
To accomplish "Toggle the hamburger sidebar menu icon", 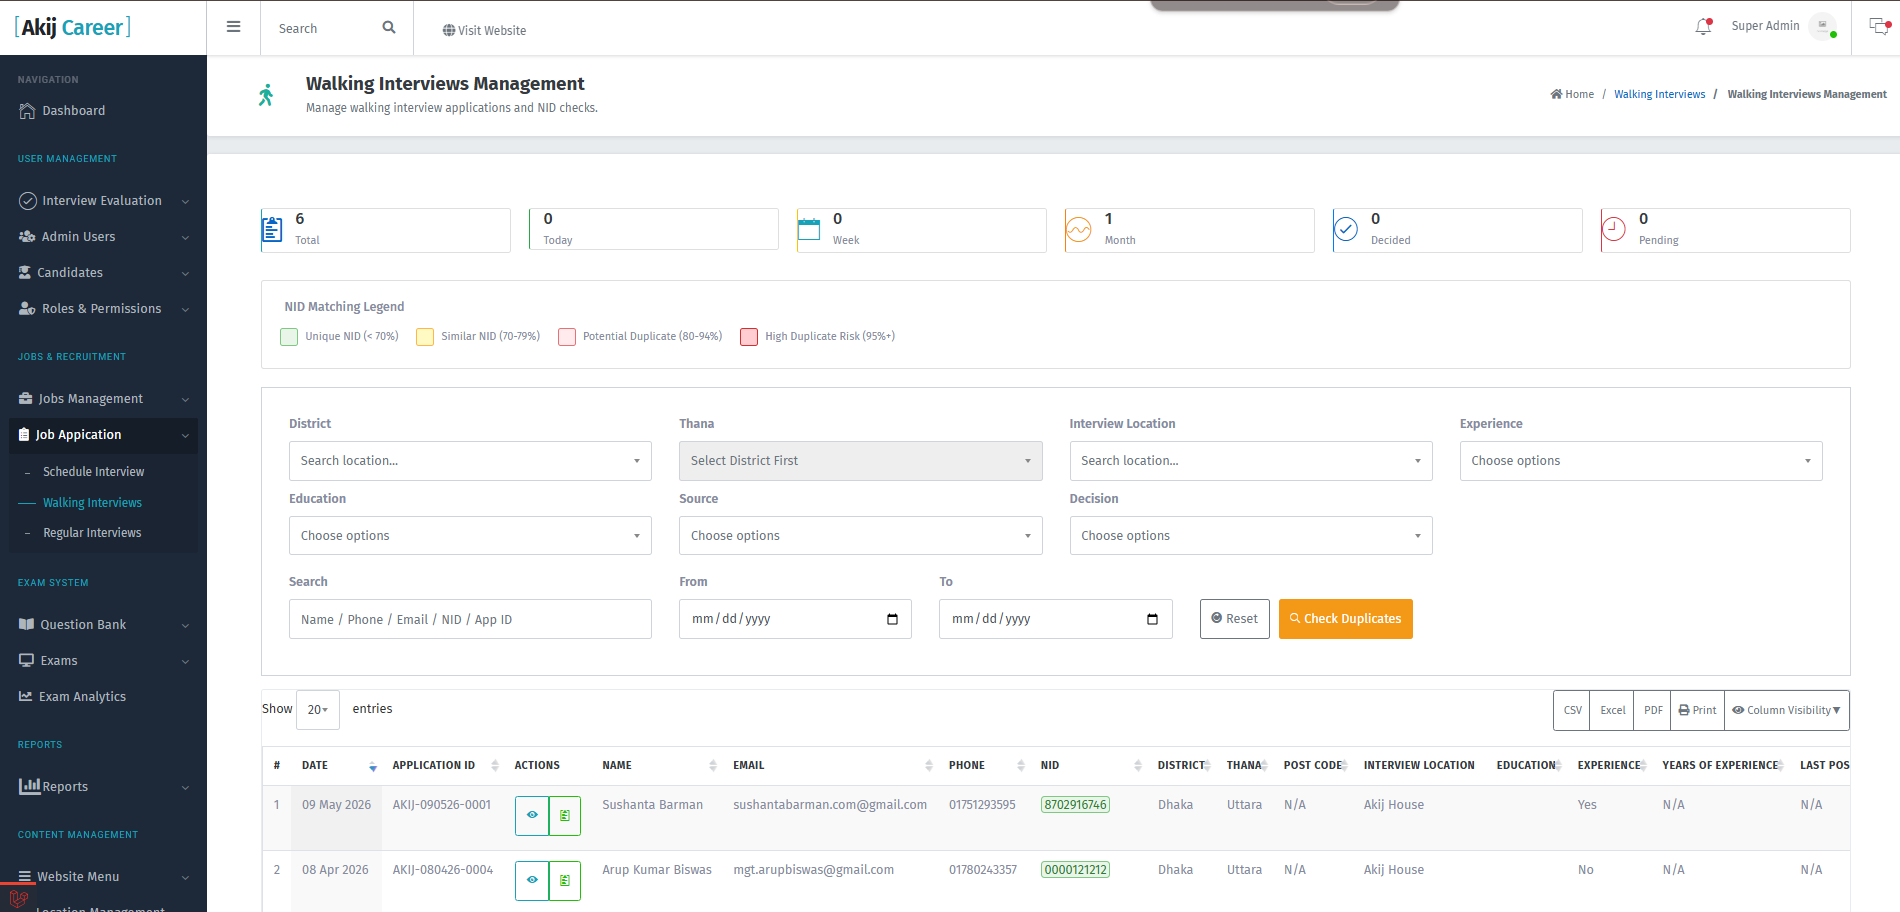I will point(233,27).
